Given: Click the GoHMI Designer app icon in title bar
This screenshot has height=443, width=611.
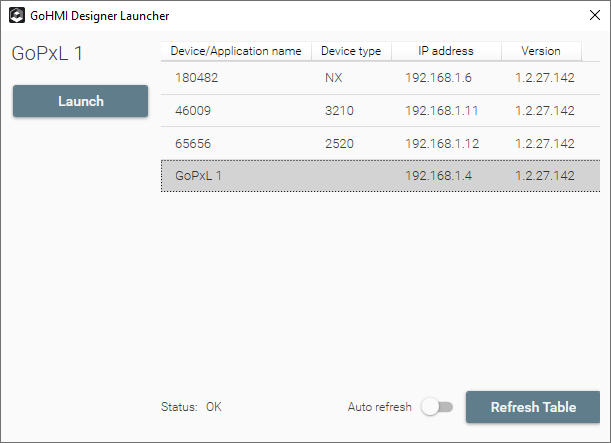Looking at the screenshot, I should click(x=17, y=16).
